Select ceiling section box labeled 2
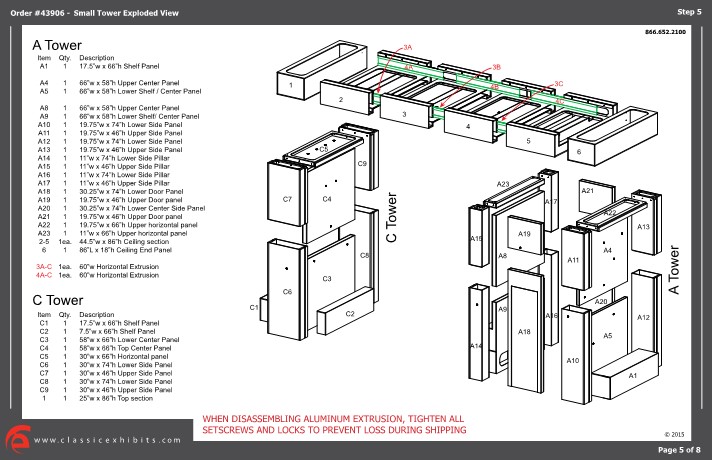The width and height of the screenshot is (712, 460). (340, 100)
